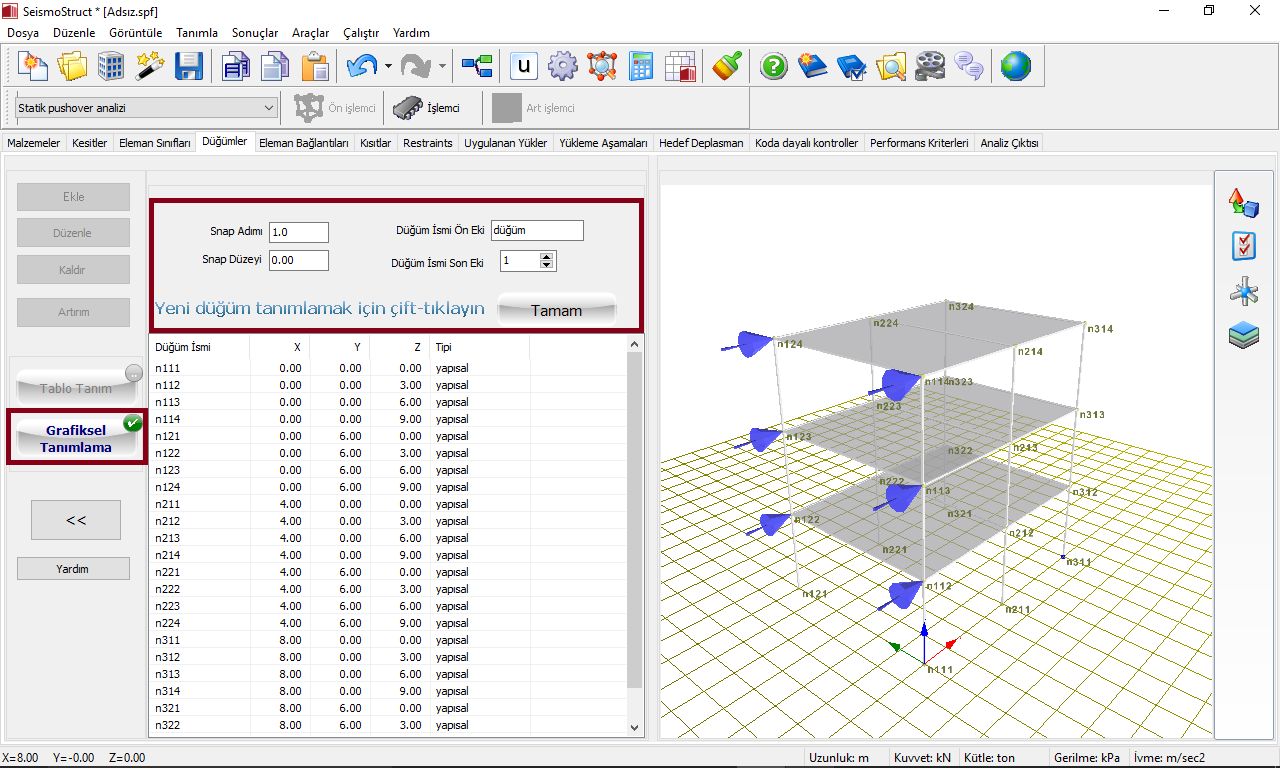The height and width of the screenshot is (768, 1280).
Task: Click the layers icon in side panel
Action: [1243, 336]
